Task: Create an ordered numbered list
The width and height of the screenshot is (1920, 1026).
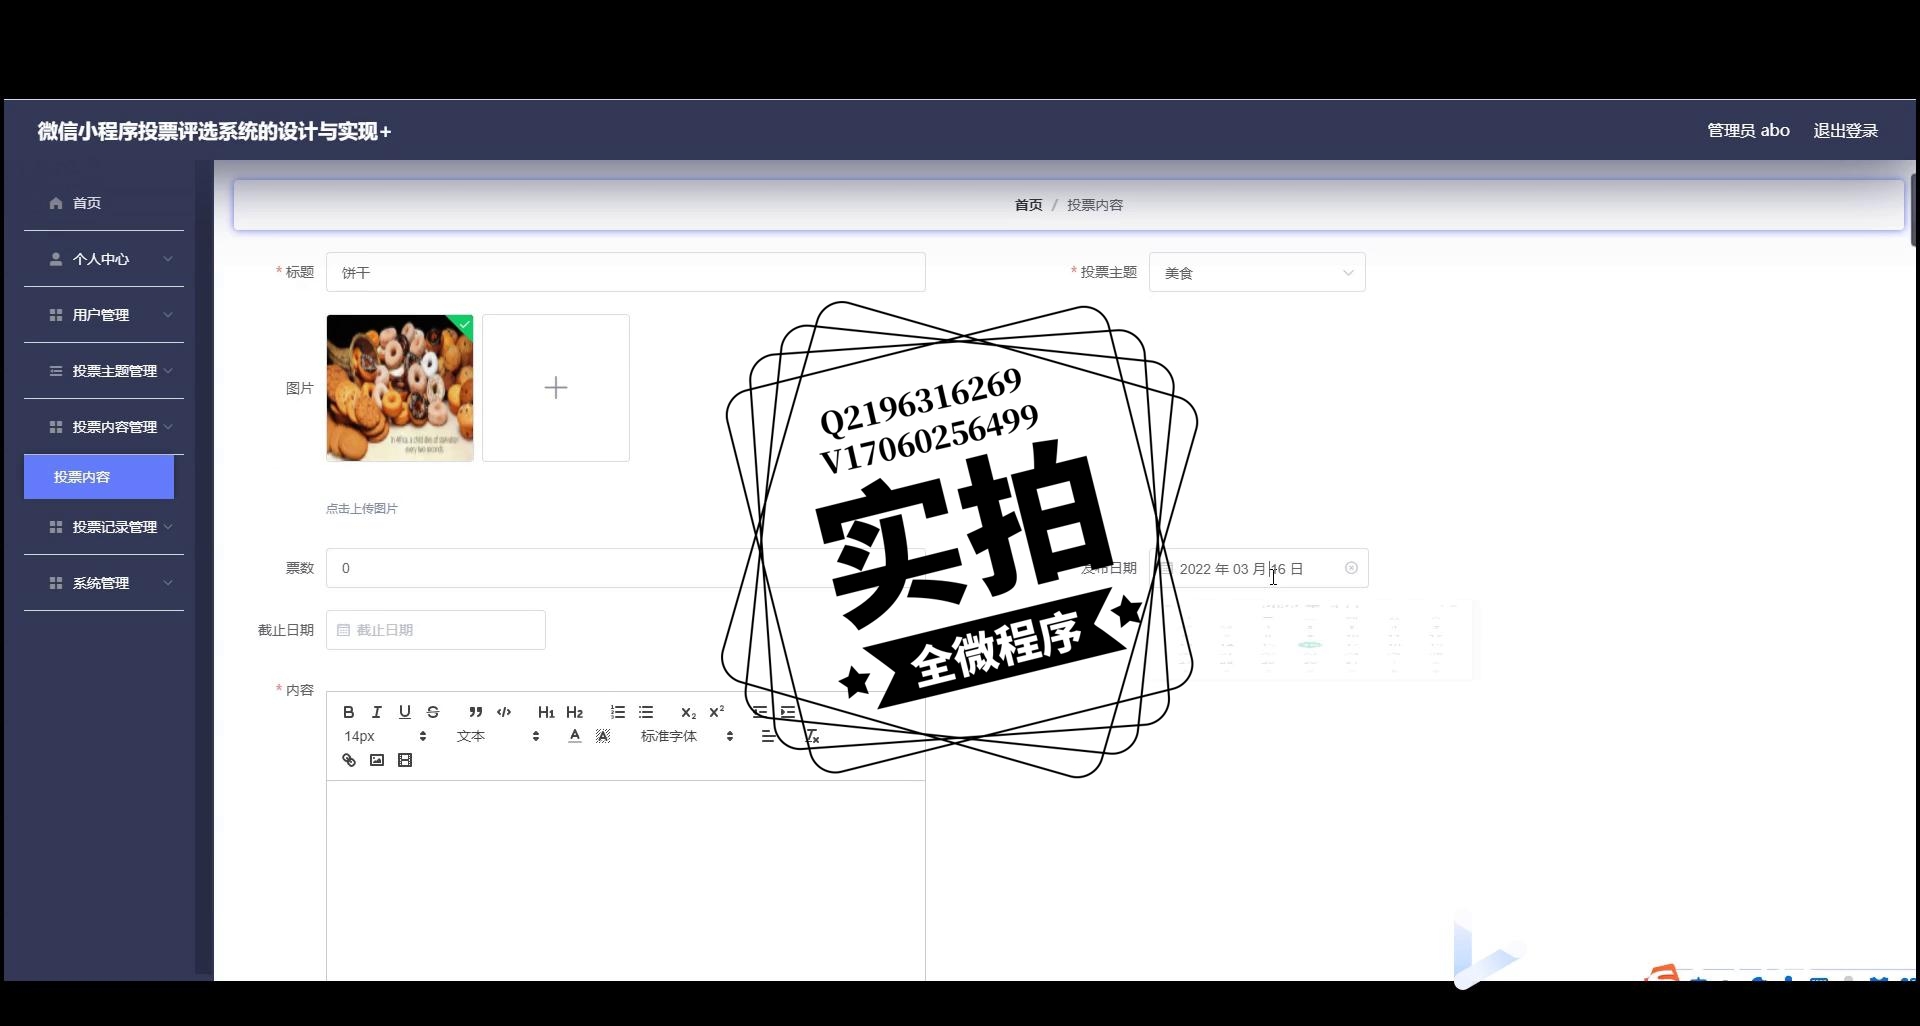Action: (617, 712)
